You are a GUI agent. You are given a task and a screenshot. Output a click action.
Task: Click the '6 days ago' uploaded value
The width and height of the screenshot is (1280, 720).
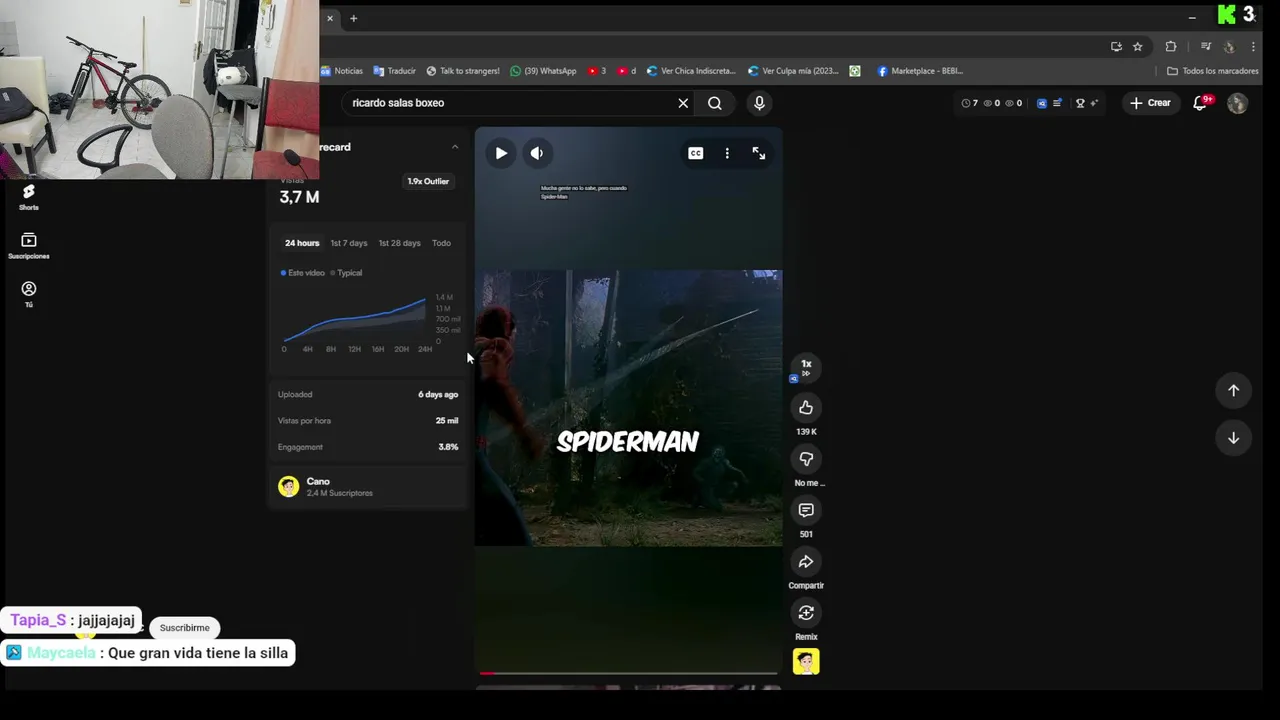438,395
